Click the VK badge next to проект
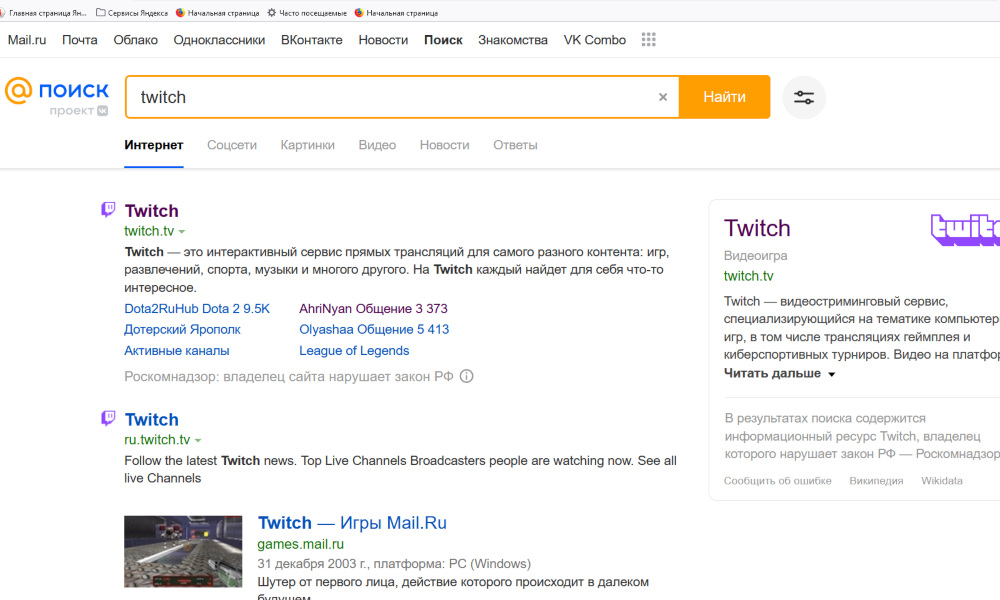This screenshot has width=1000, height=600. tap(103, 111)
